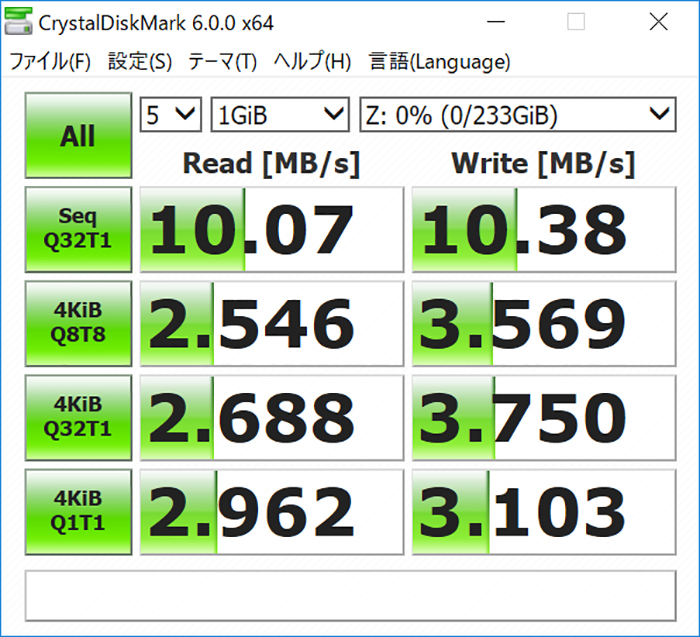
Task: Run the 4KiB Q32T1 test
Action: [x=78, y=416]
